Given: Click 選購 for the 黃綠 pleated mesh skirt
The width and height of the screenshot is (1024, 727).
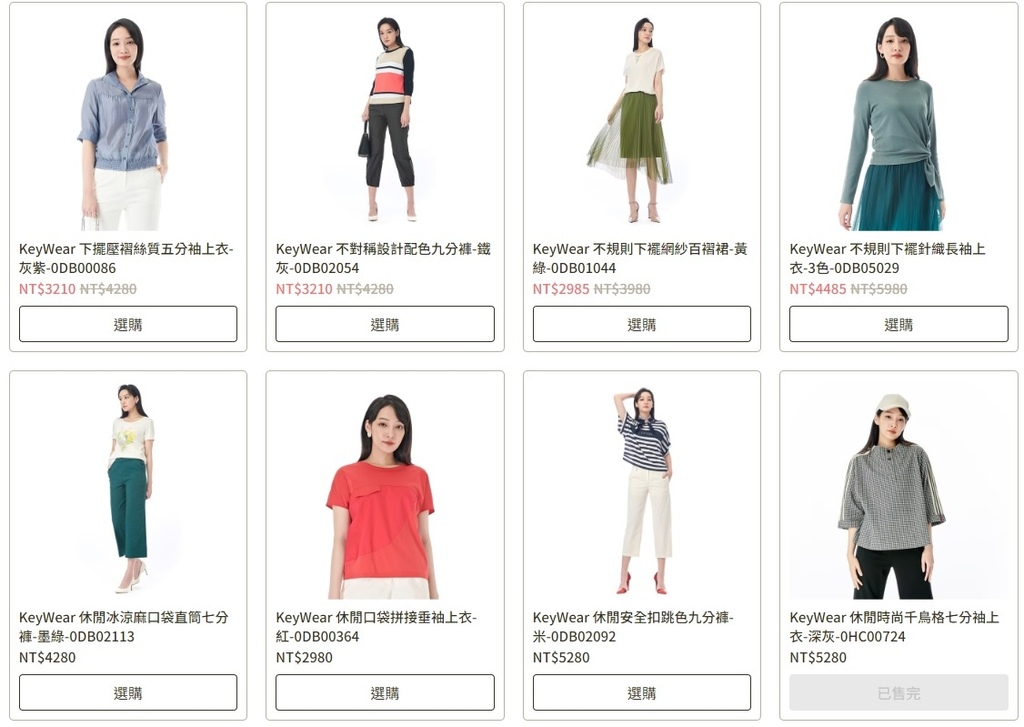Looking at the screenshot, I should 641,324.
